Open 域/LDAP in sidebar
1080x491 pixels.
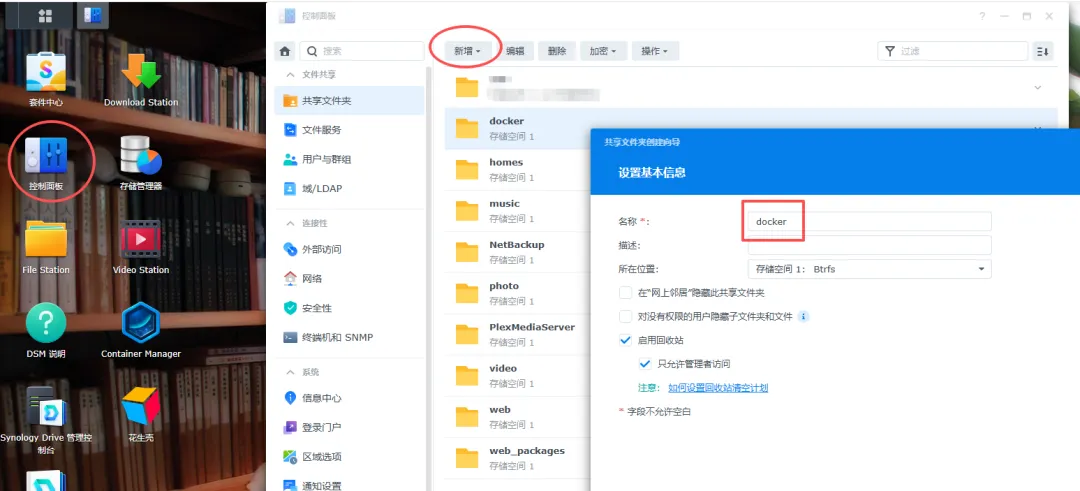[x=349, y=188]
